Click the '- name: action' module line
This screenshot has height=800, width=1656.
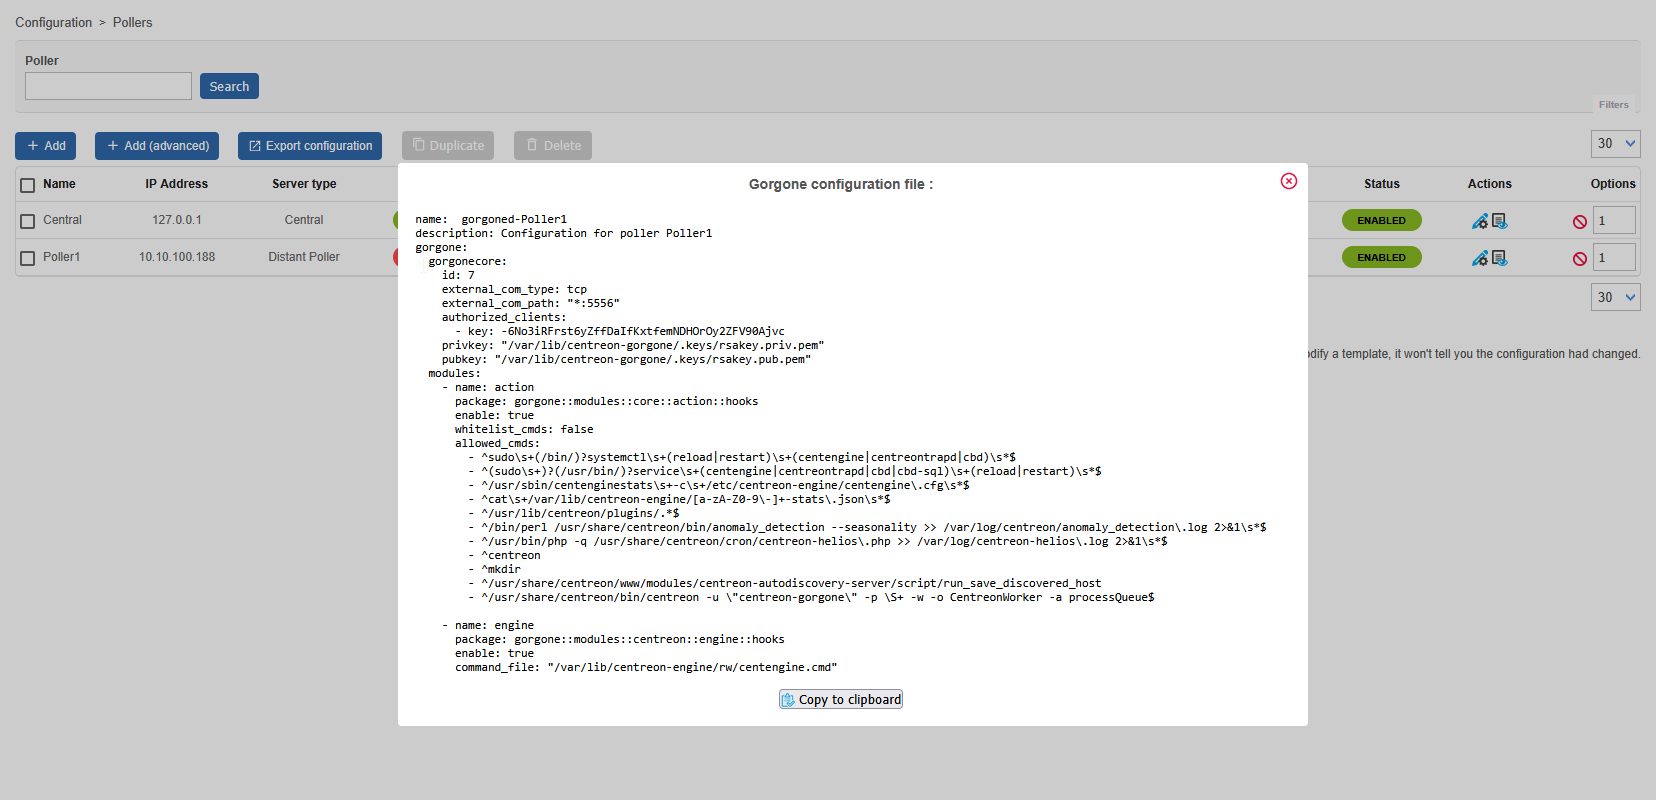[x=488, y=387]
